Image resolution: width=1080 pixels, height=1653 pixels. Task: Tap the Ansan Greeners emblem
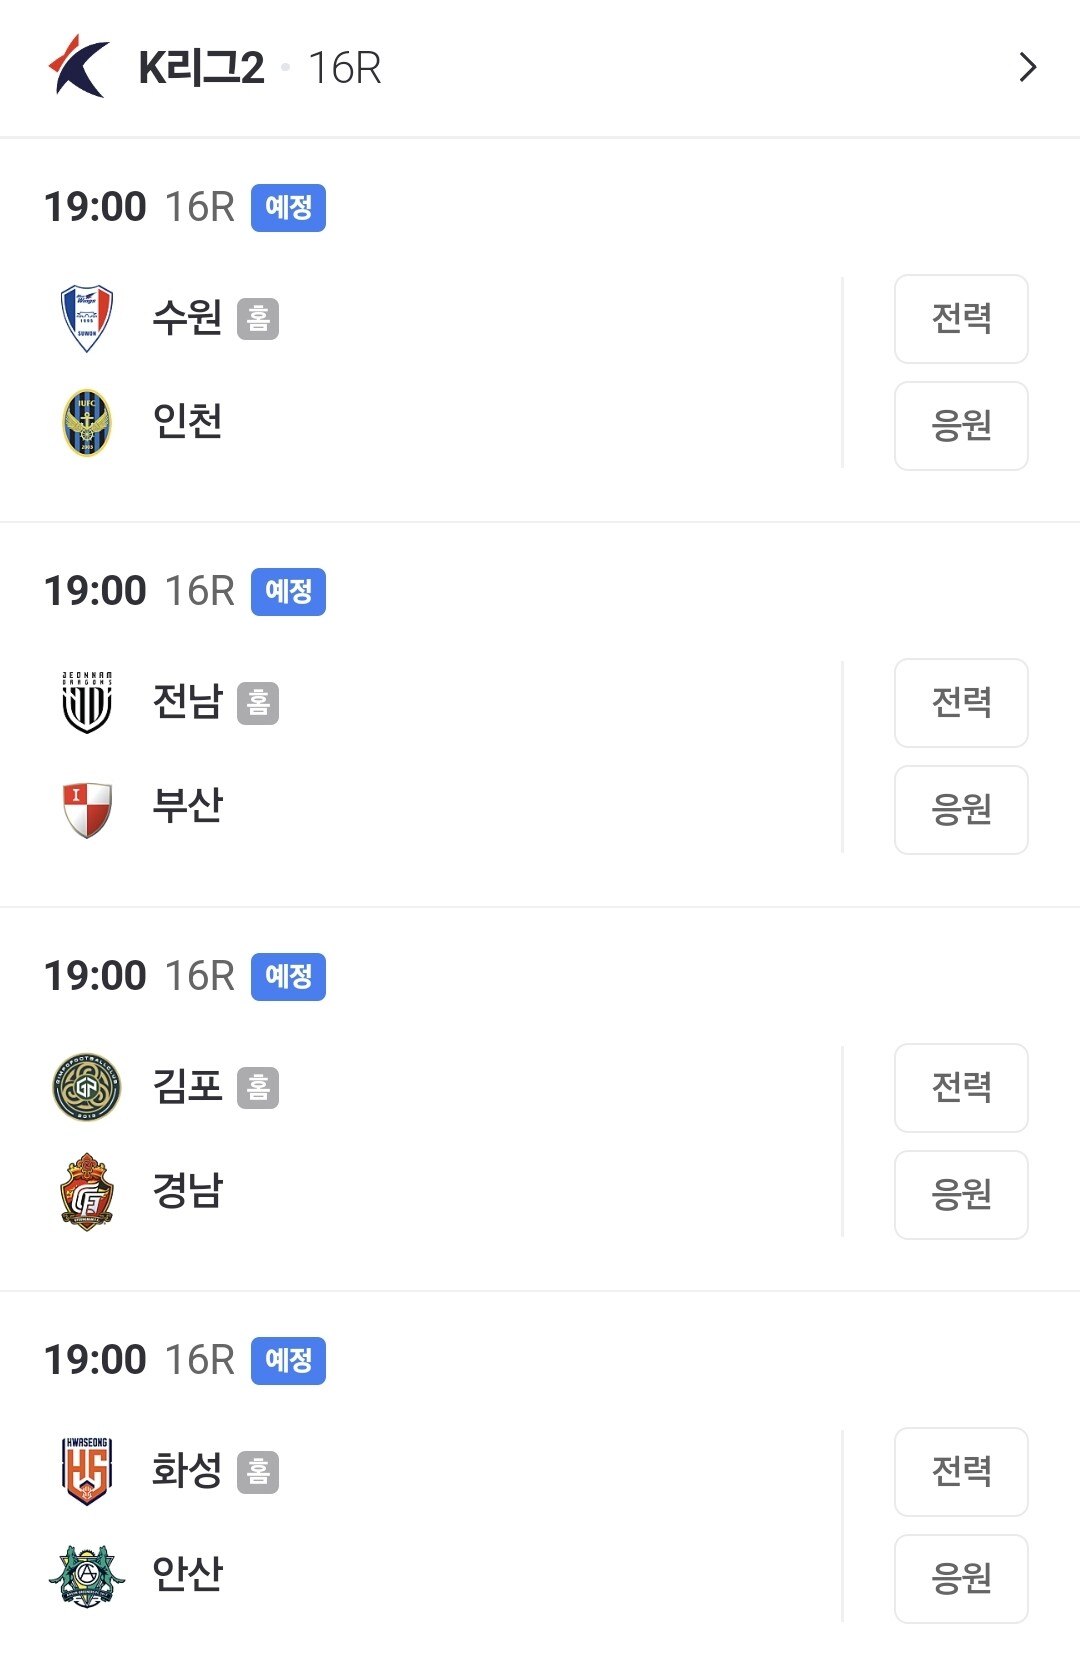click(87, 1576)
